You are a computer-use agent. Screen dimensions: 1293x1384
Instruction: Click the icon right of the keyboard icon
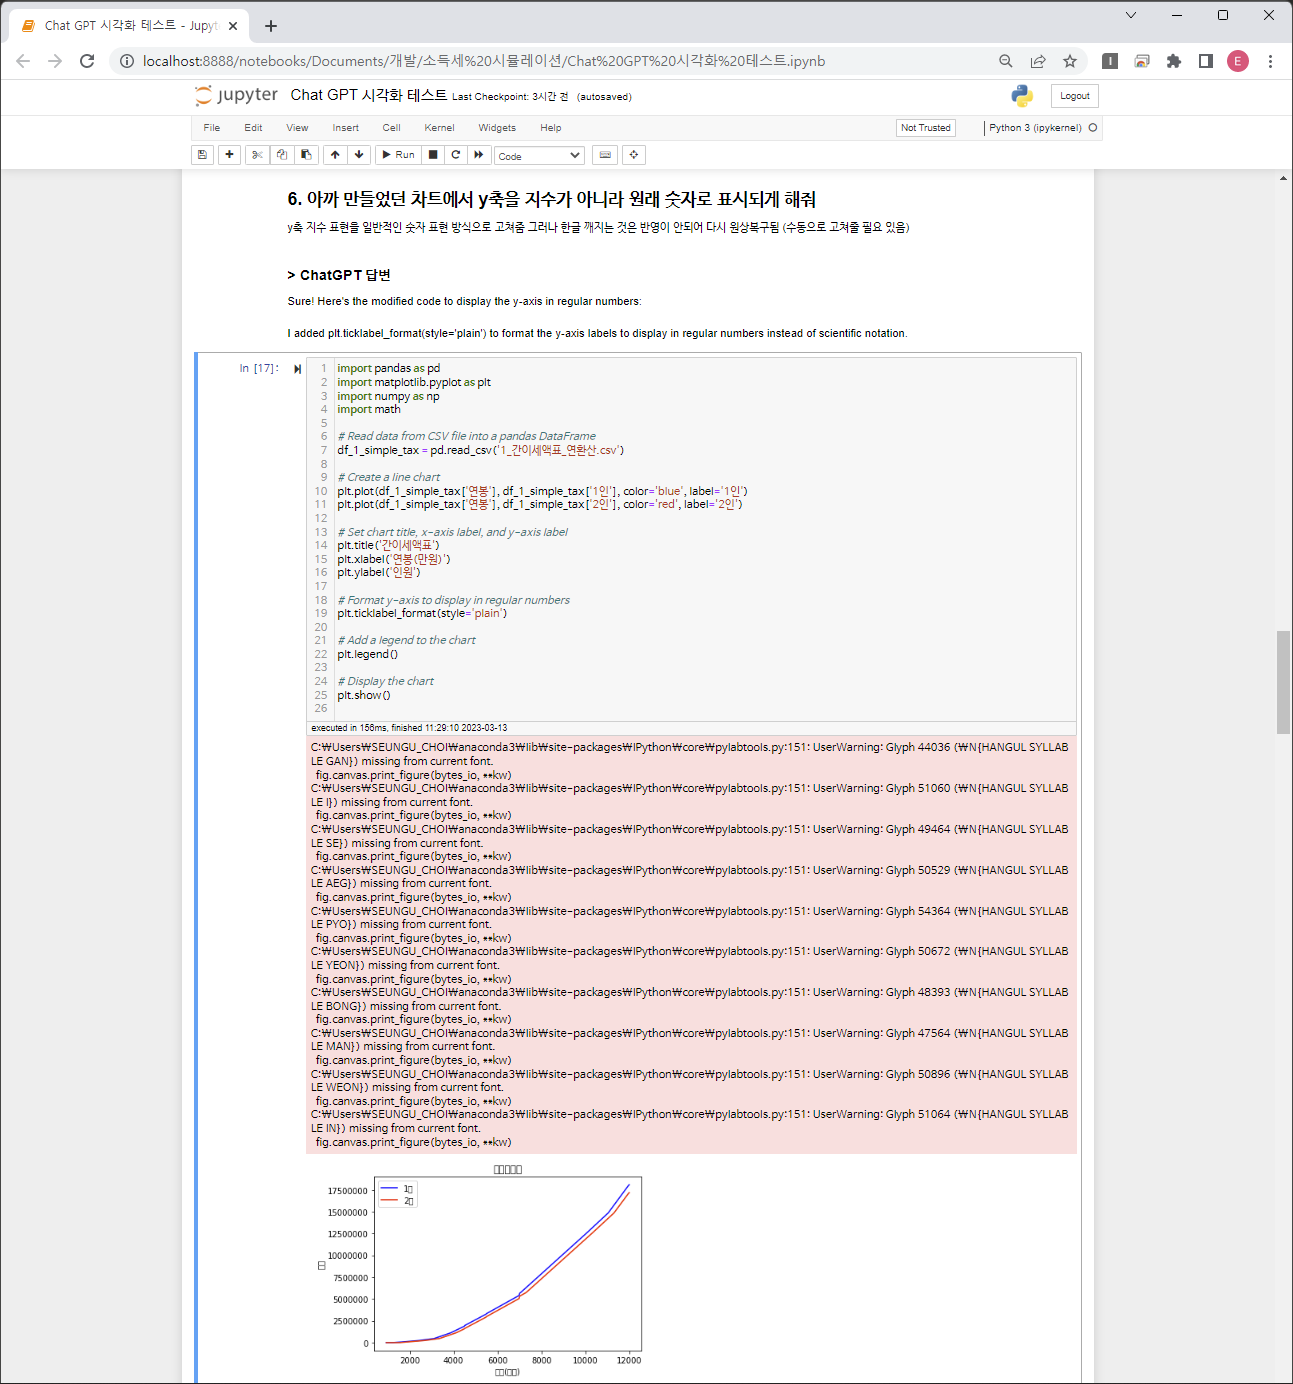[634, 155]
